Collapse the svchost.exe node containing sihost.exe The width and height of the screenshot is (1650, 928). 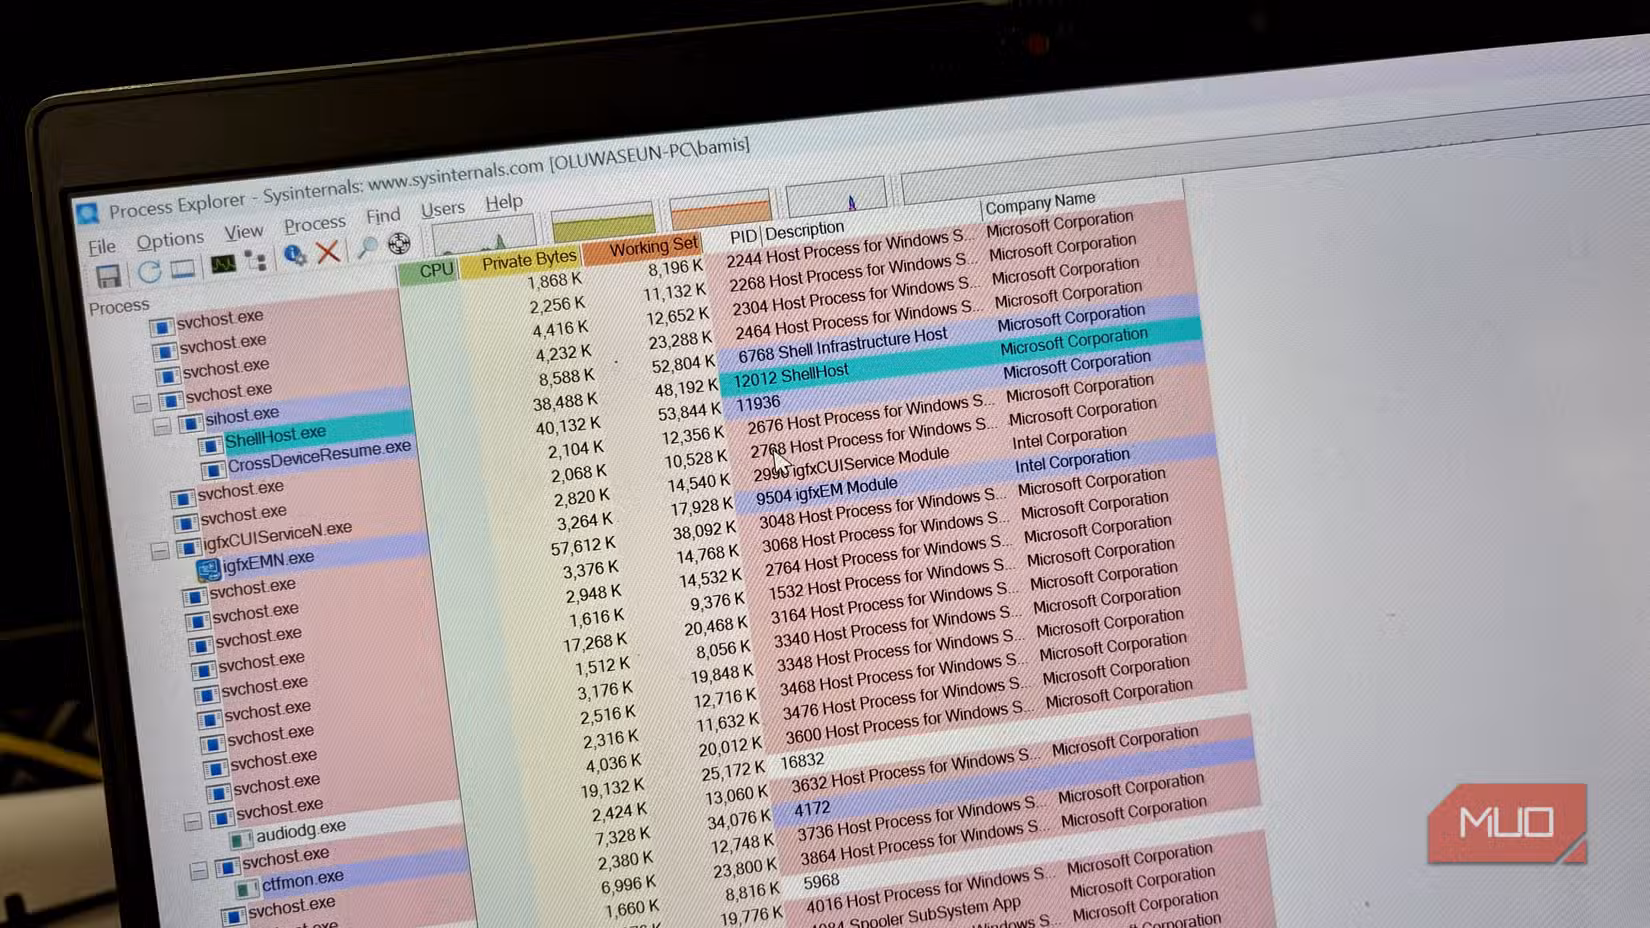[x=142, y=403]
